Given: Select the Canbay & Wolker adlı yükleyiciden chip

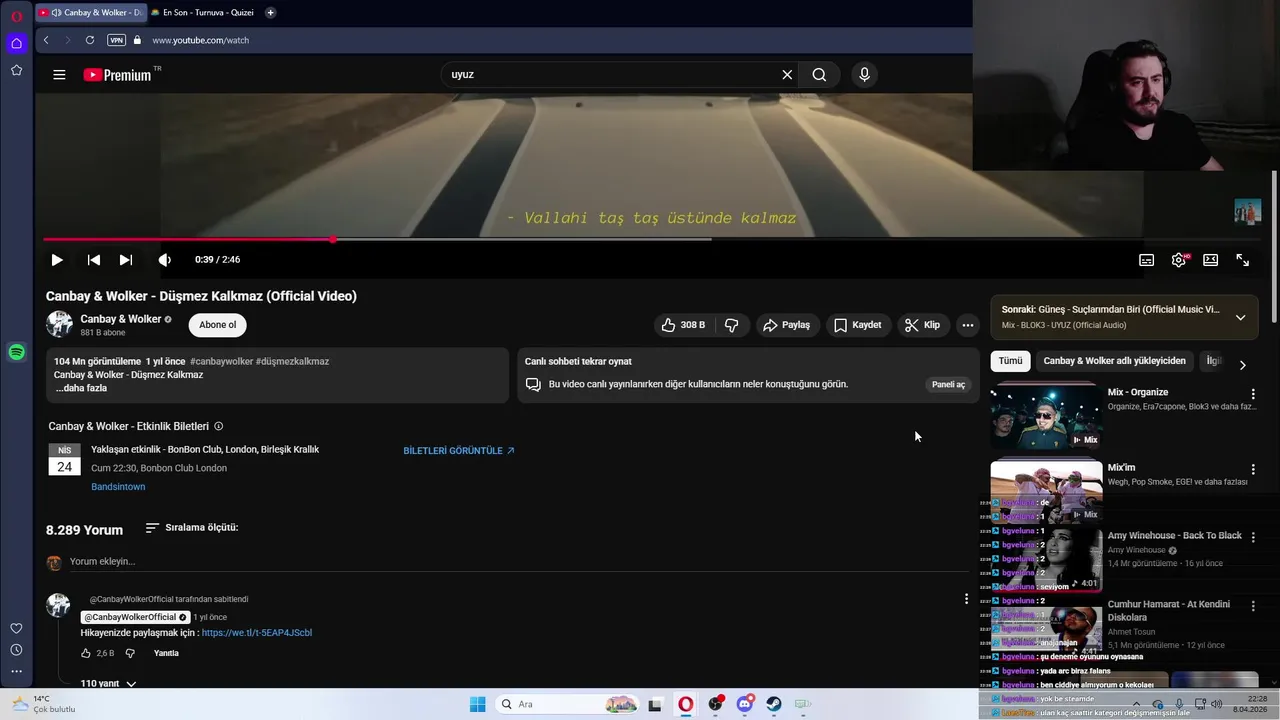Looking at the screenshot, I should coord(1114,361).
